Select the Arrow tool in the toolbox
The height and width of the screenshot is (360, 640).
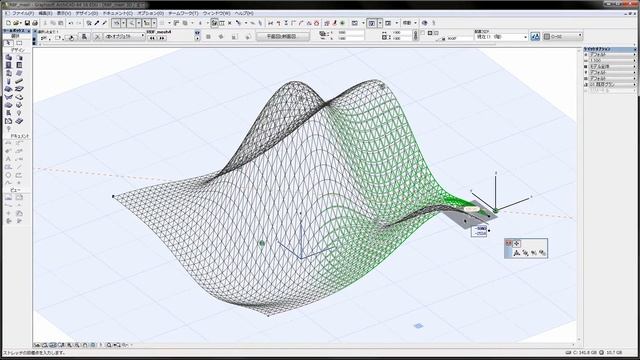8,43
